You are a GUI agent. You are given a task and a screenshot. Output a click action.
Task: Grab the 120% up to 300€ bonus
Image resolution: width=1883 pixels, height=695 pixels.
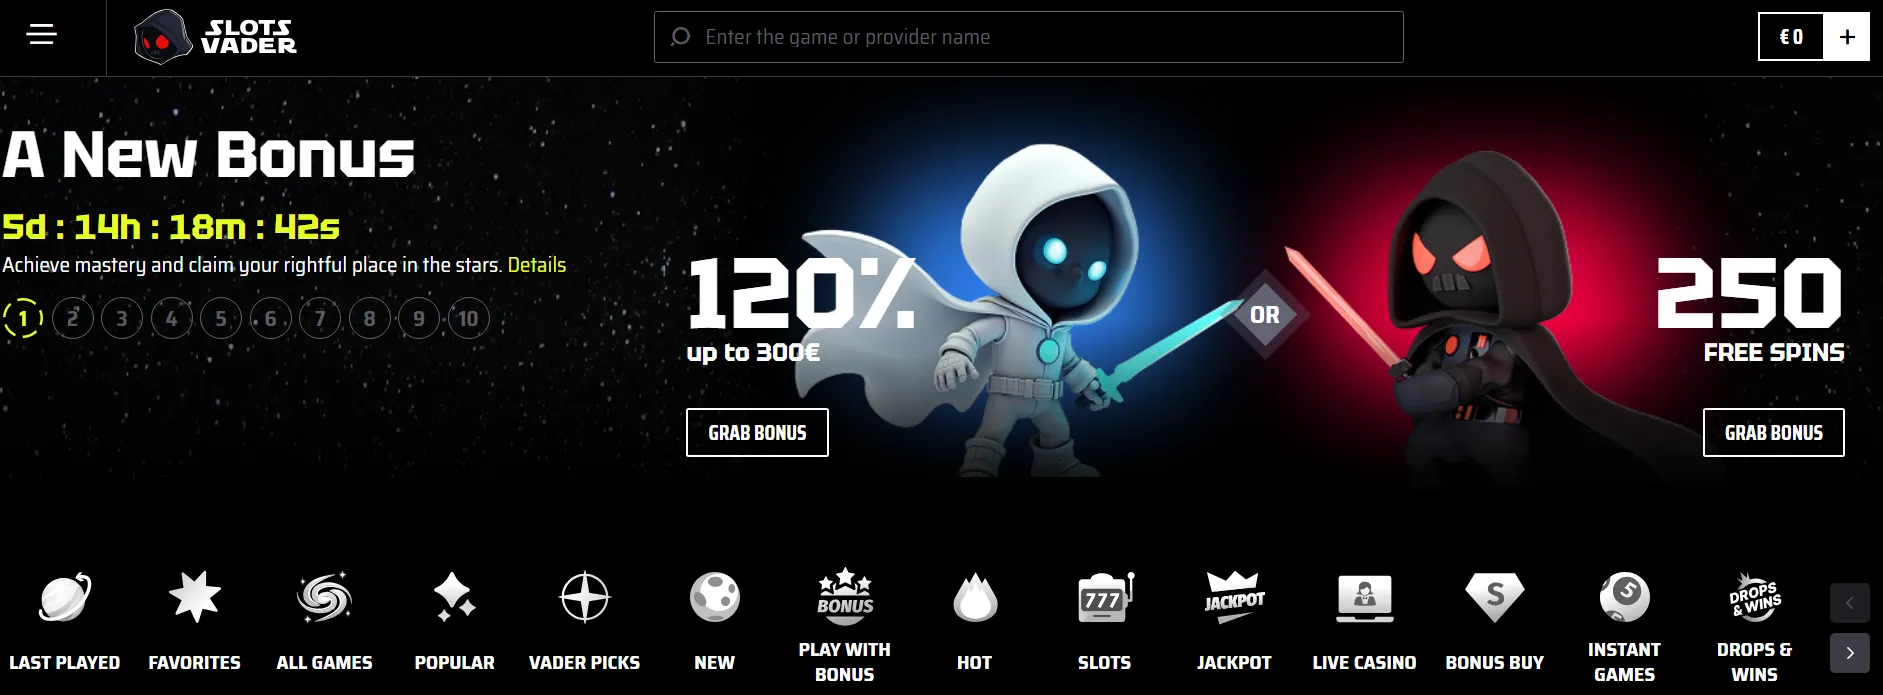[757, 433]
